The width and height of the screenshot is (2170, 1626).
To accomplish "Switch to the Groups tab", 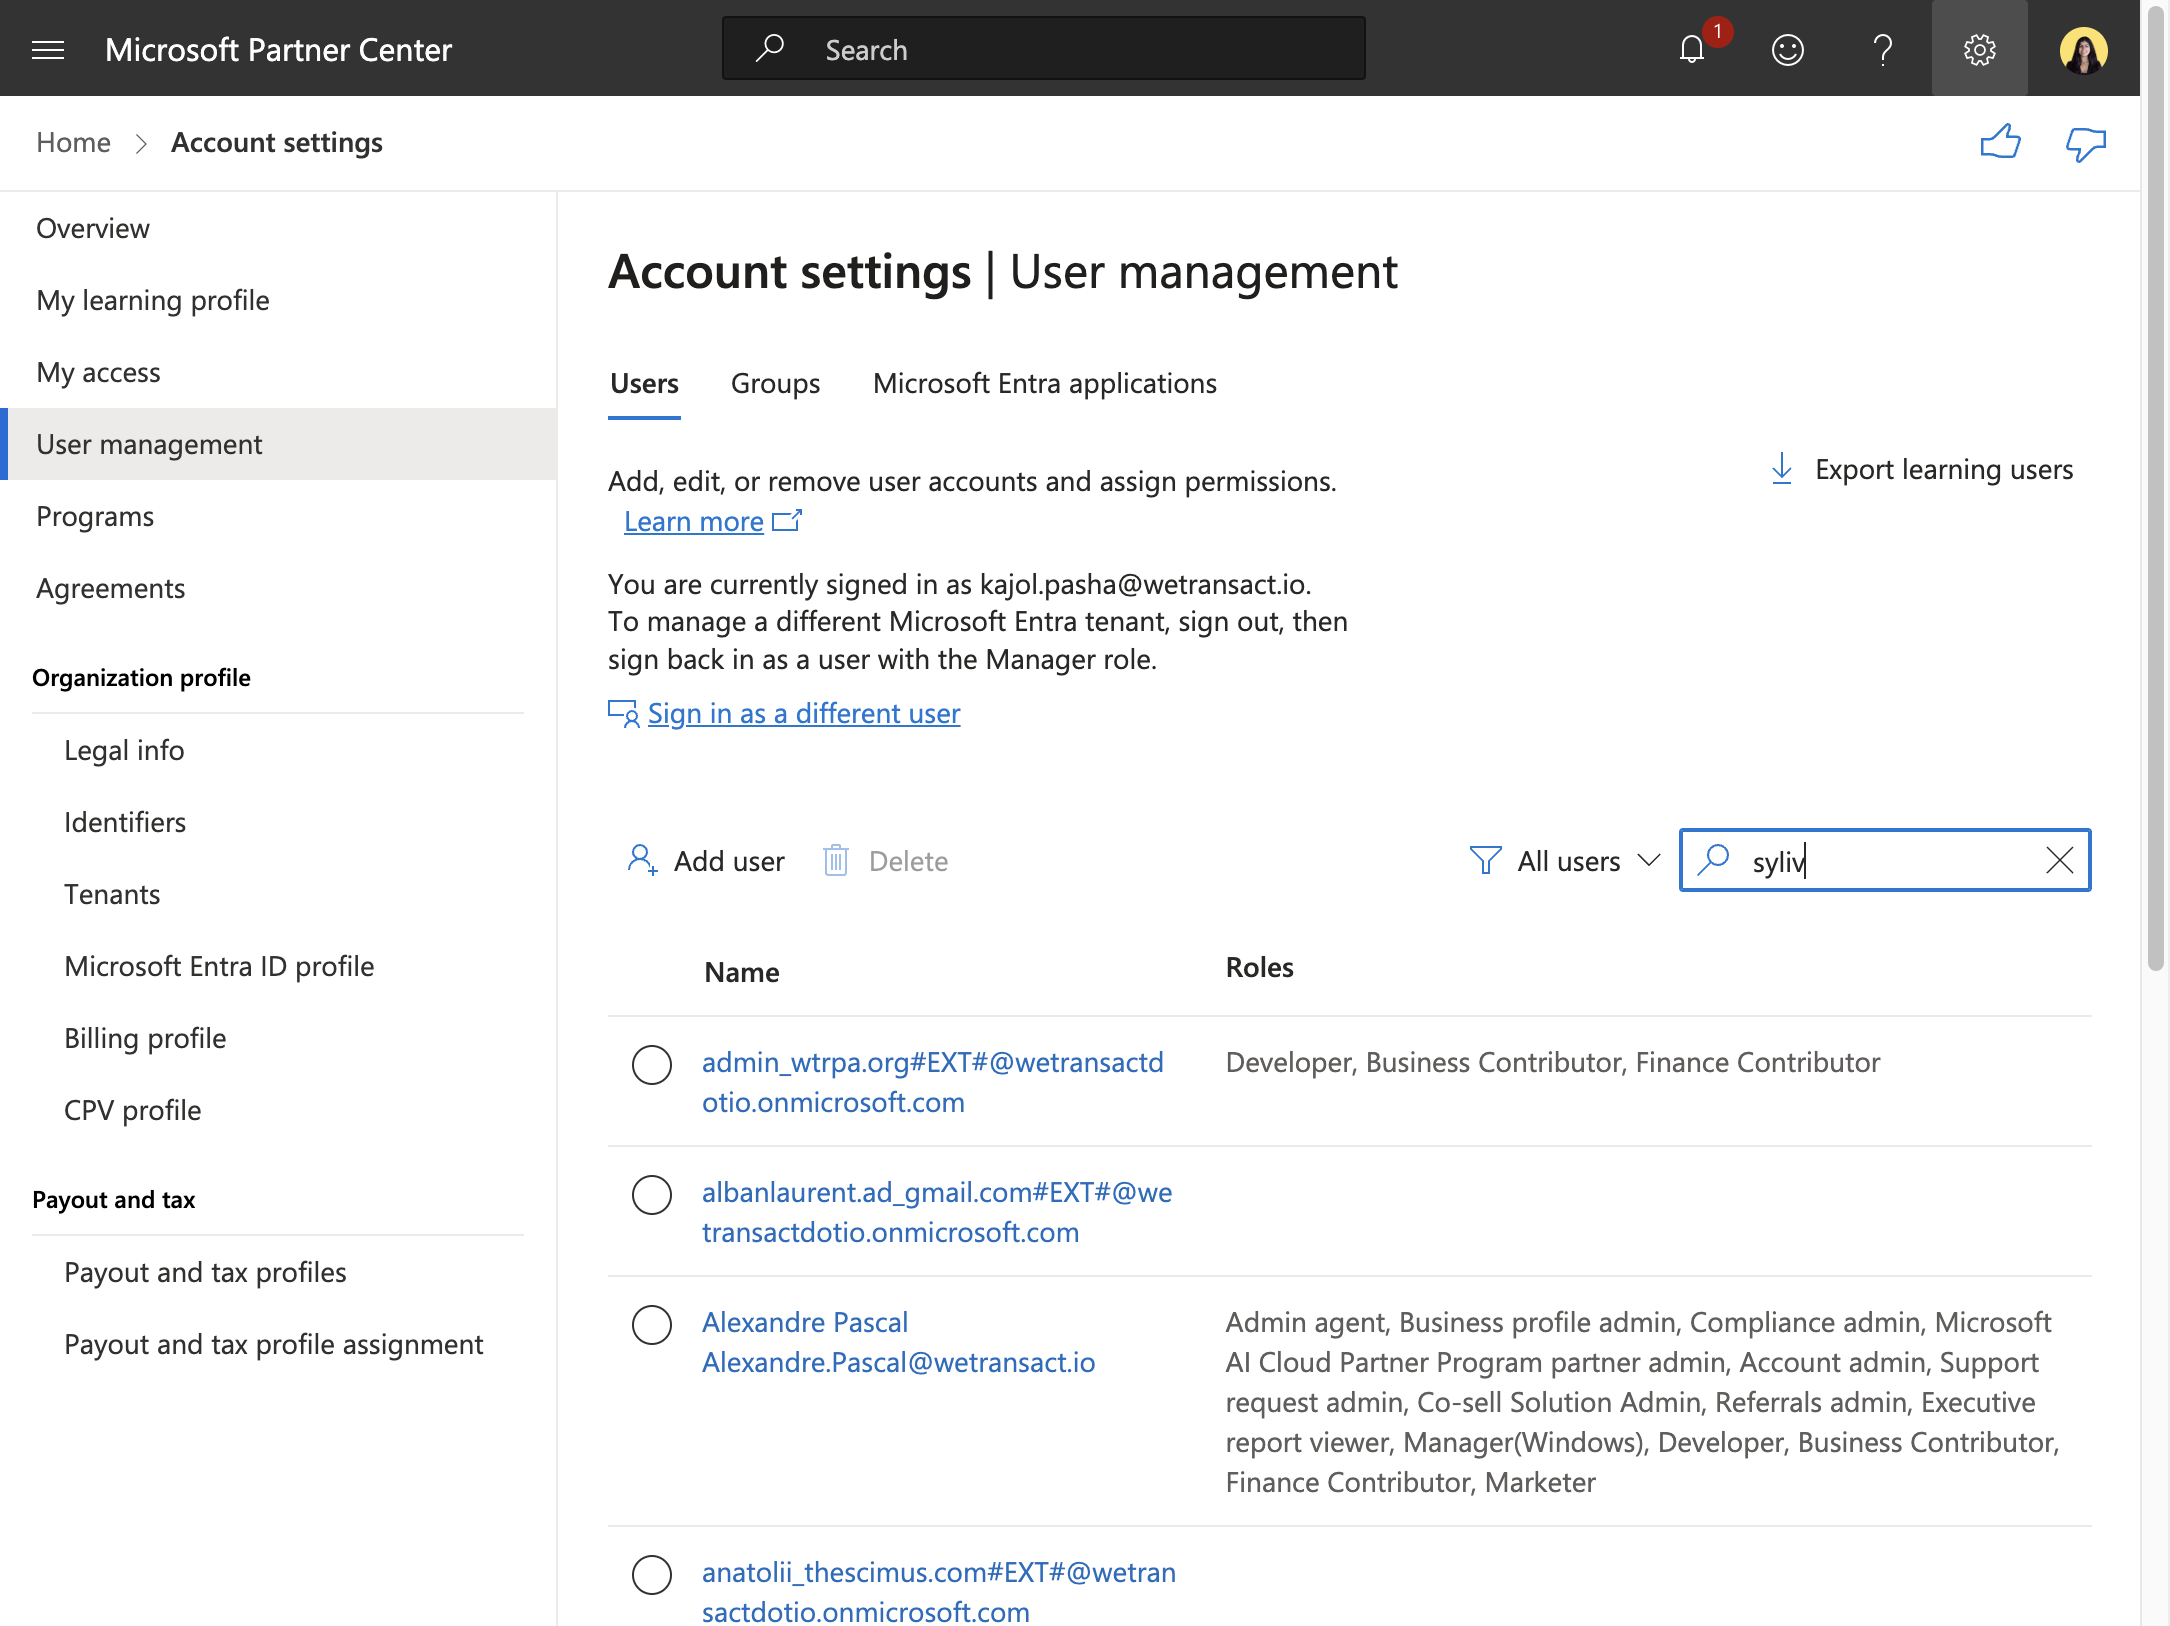I will point(775,384).
